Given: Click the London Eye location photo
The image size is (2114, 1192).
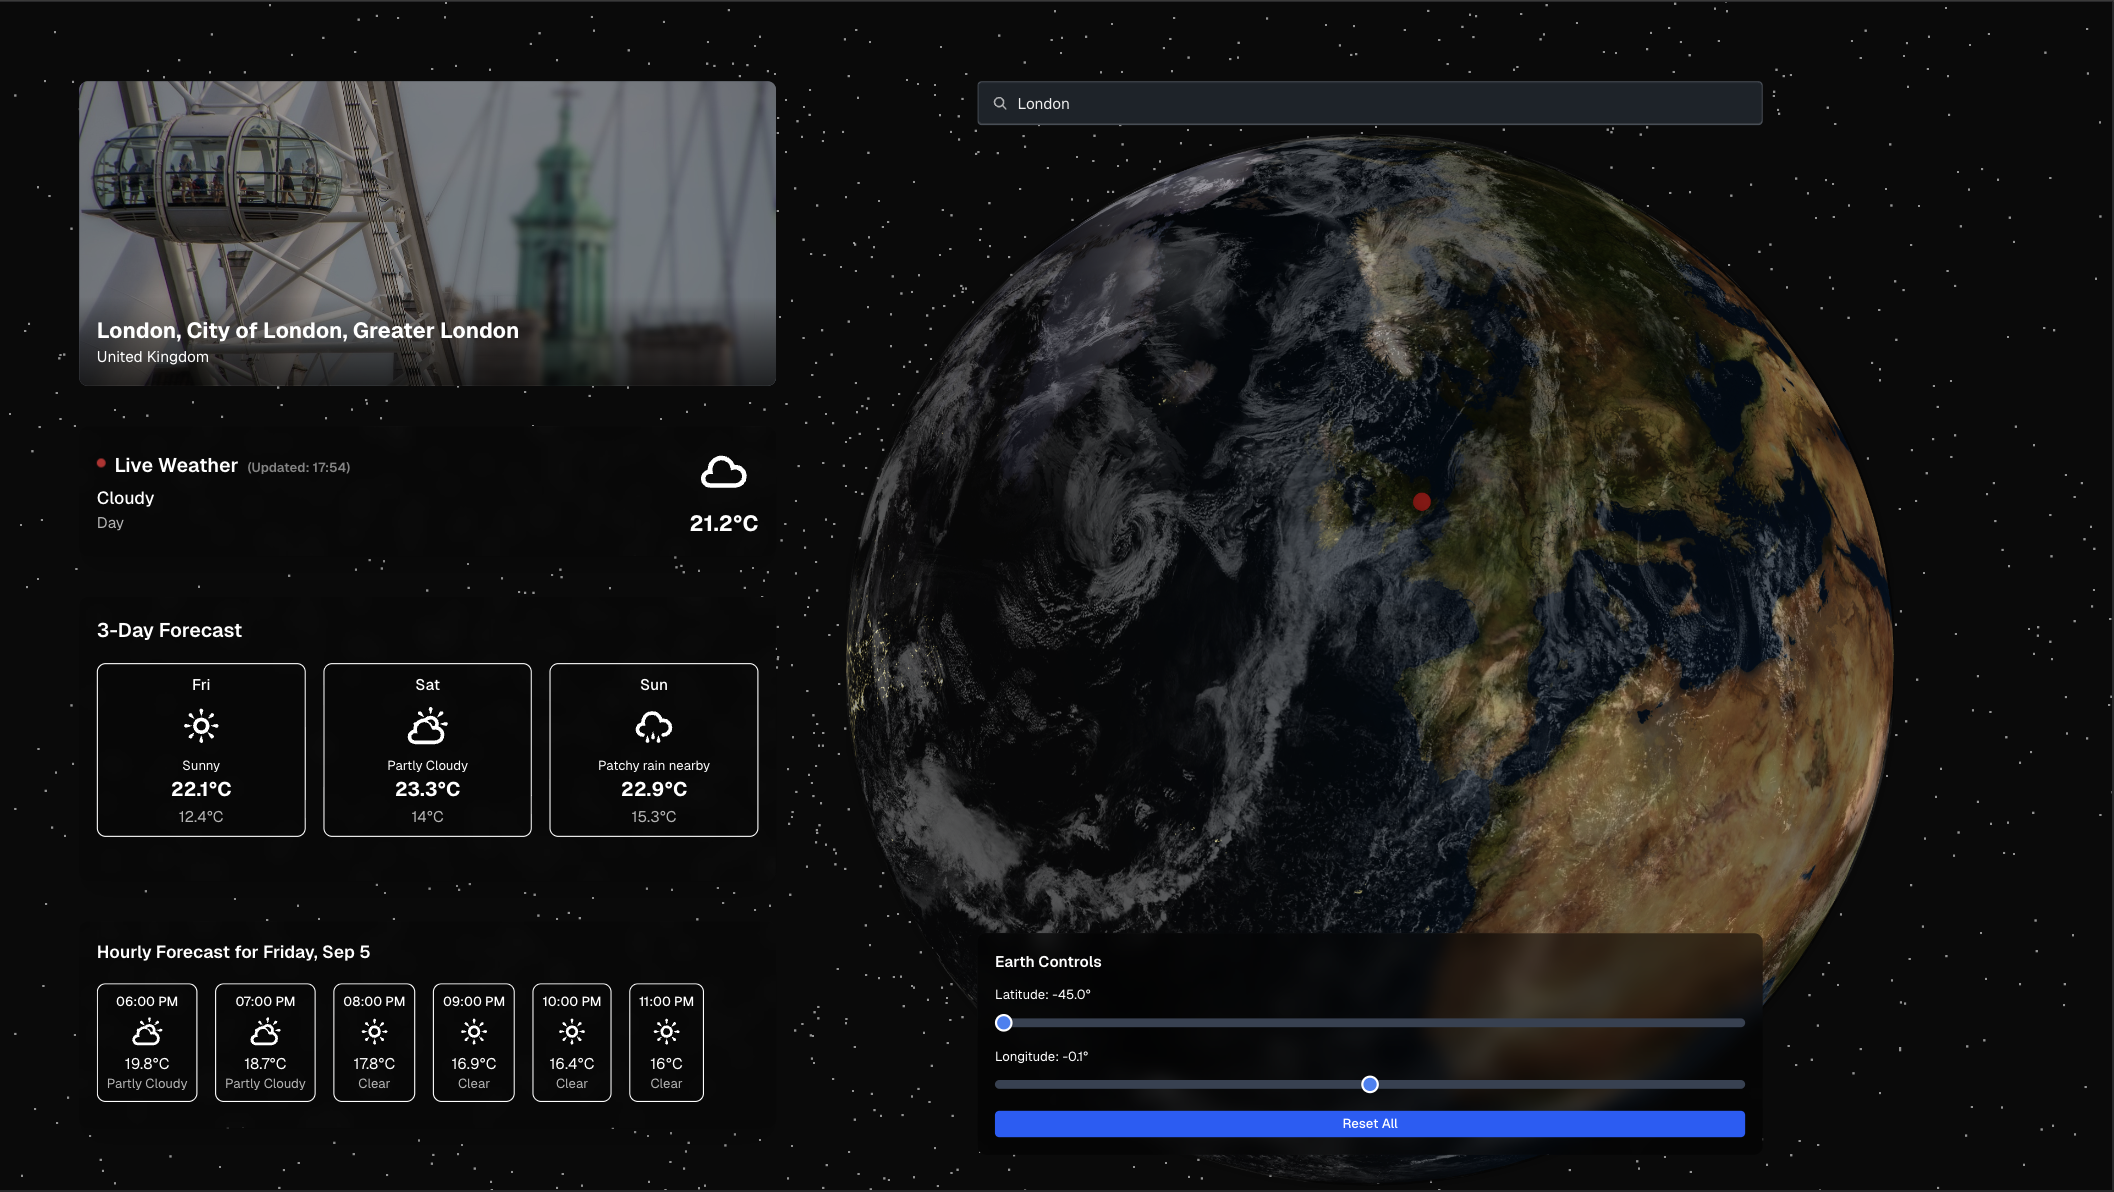Looking at the screenshot, I should [x=427, y=200].
